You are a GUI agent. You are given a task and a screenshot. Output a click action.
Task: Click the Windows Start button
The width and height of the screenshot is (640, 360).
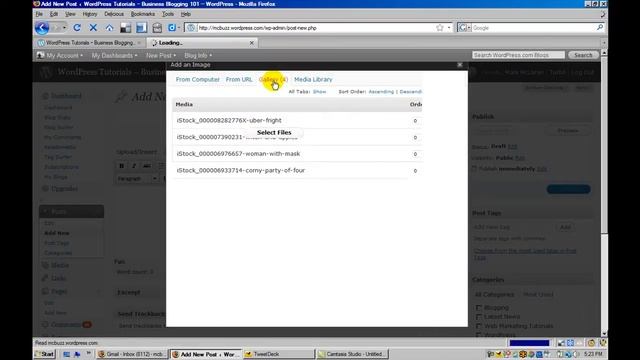pos(44,354)
